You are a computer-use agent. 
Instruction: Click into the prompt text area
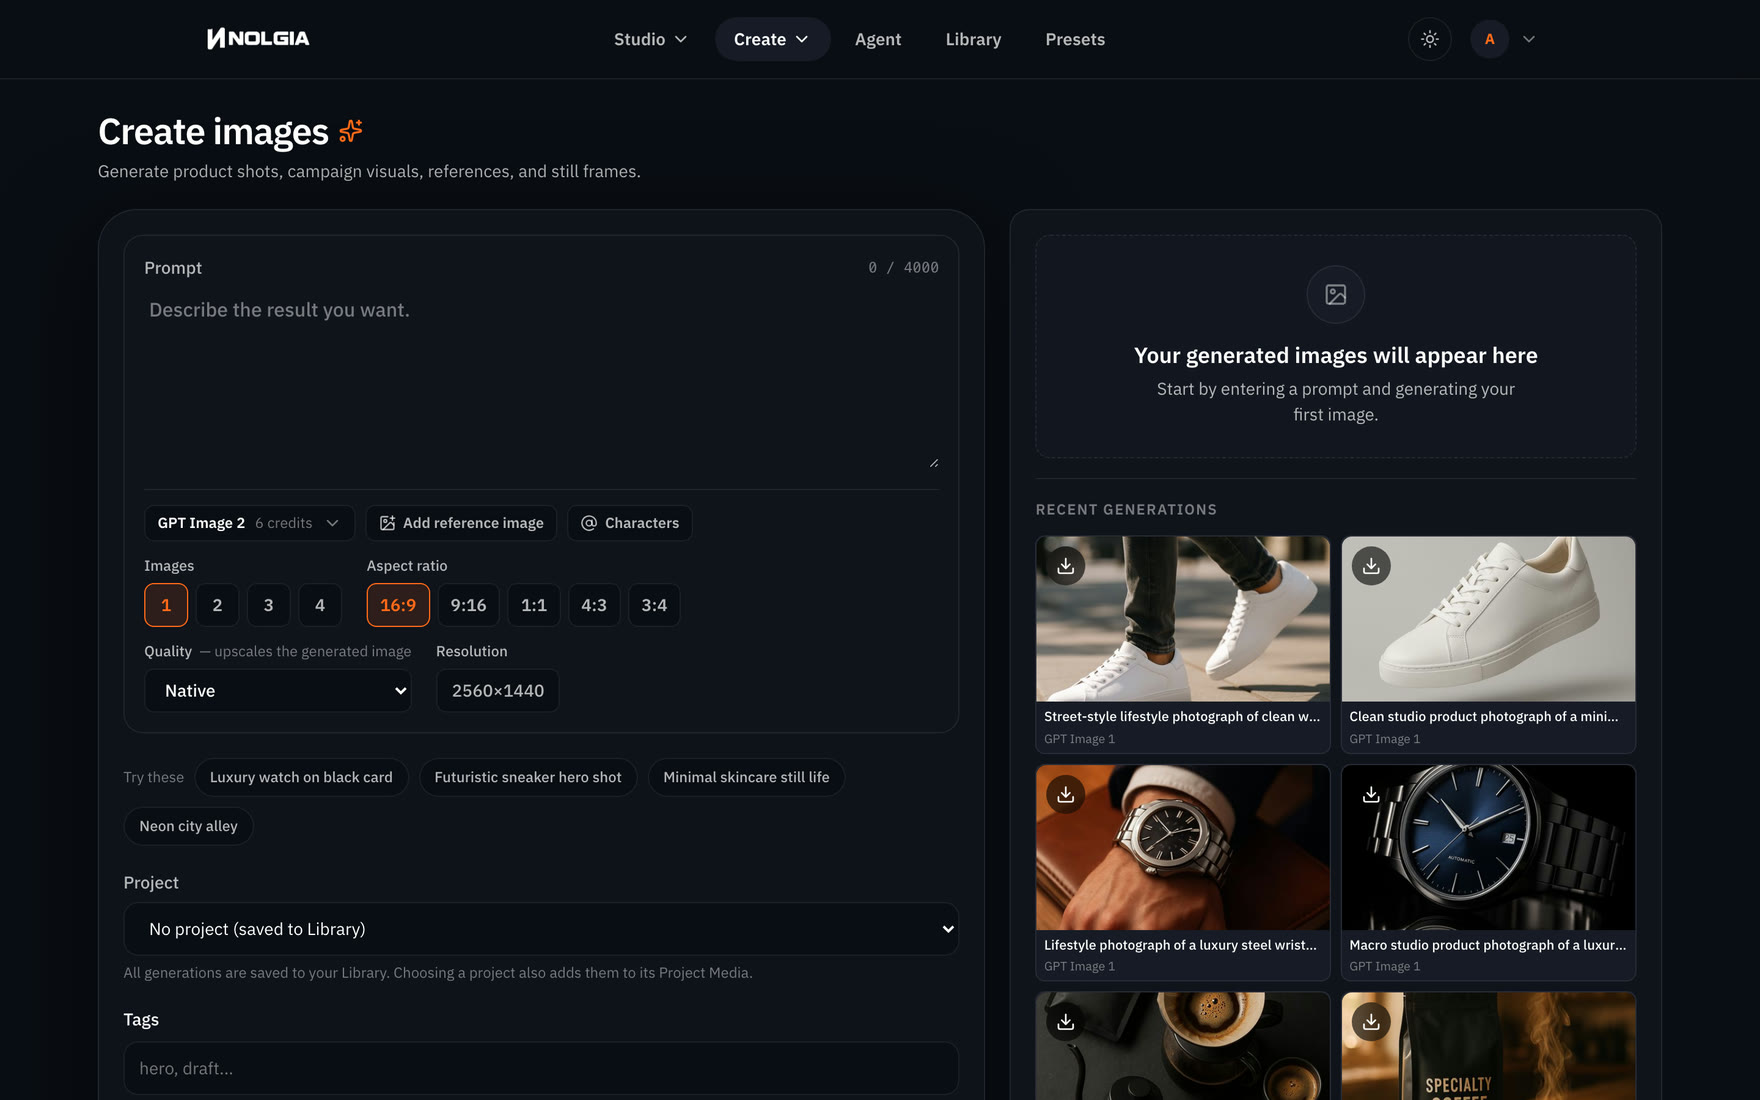pyautogui.click(x=541, y=380)
